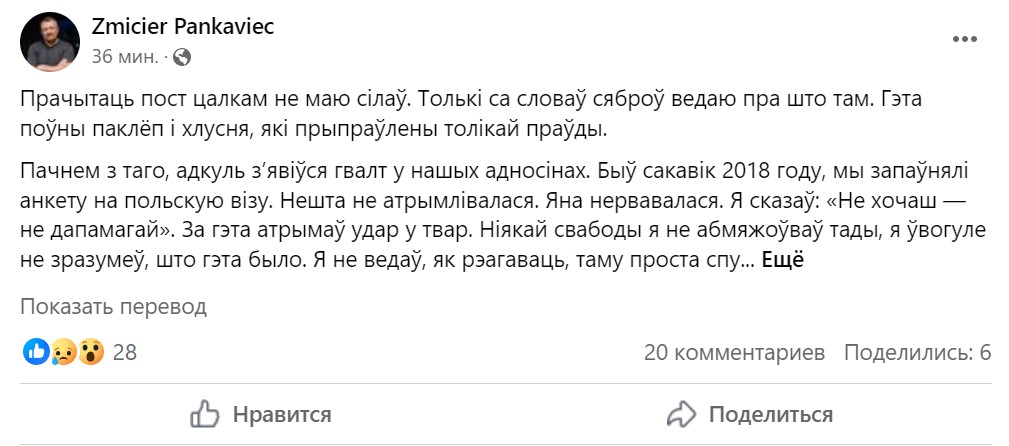Show the 20 комментариев comments
The height and width of the screenshot is (446, 1009).
(734, 352)
